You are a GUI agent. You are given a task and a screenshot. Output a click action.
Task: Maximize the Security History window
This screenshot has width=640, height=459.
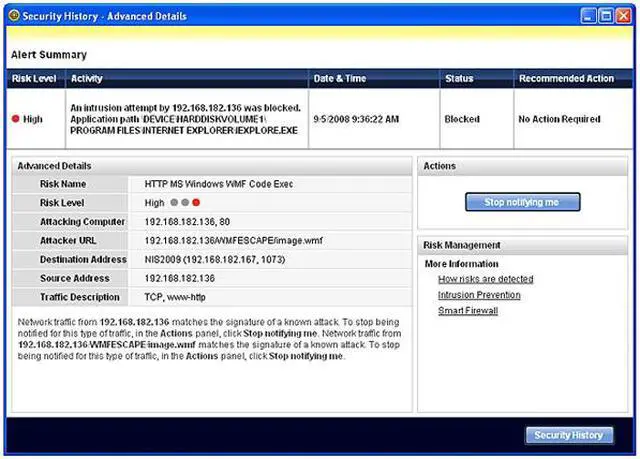pos(604,16)
